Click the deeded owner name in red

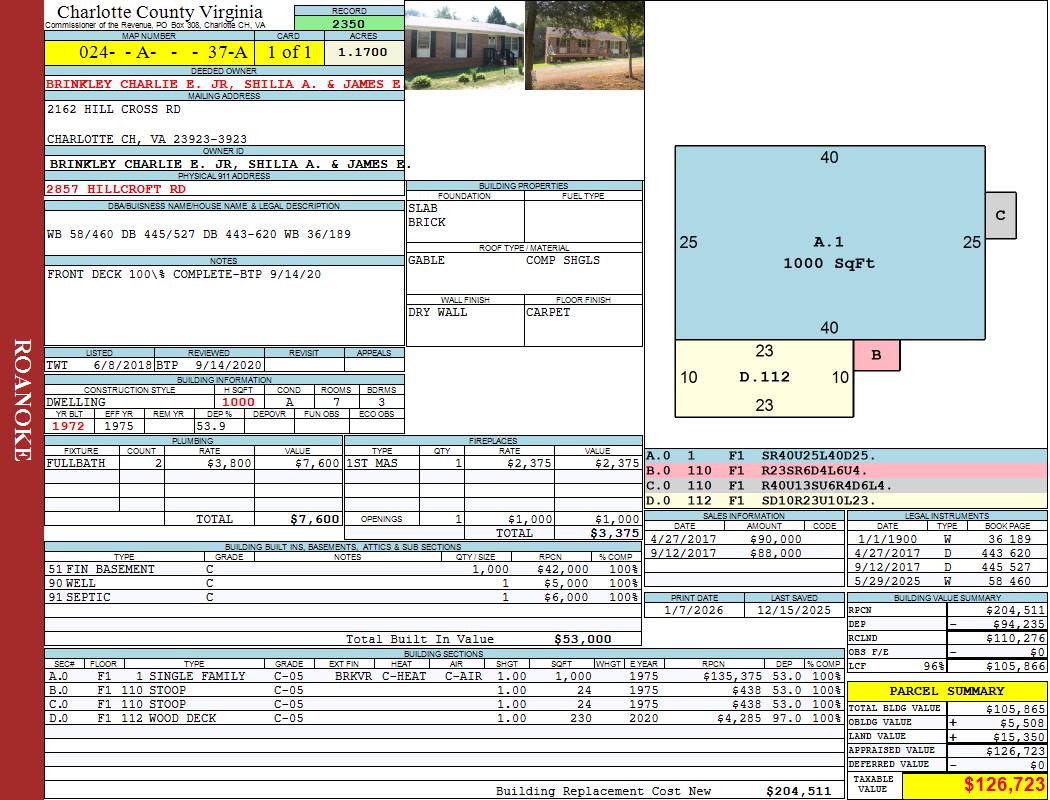(224, 85)
